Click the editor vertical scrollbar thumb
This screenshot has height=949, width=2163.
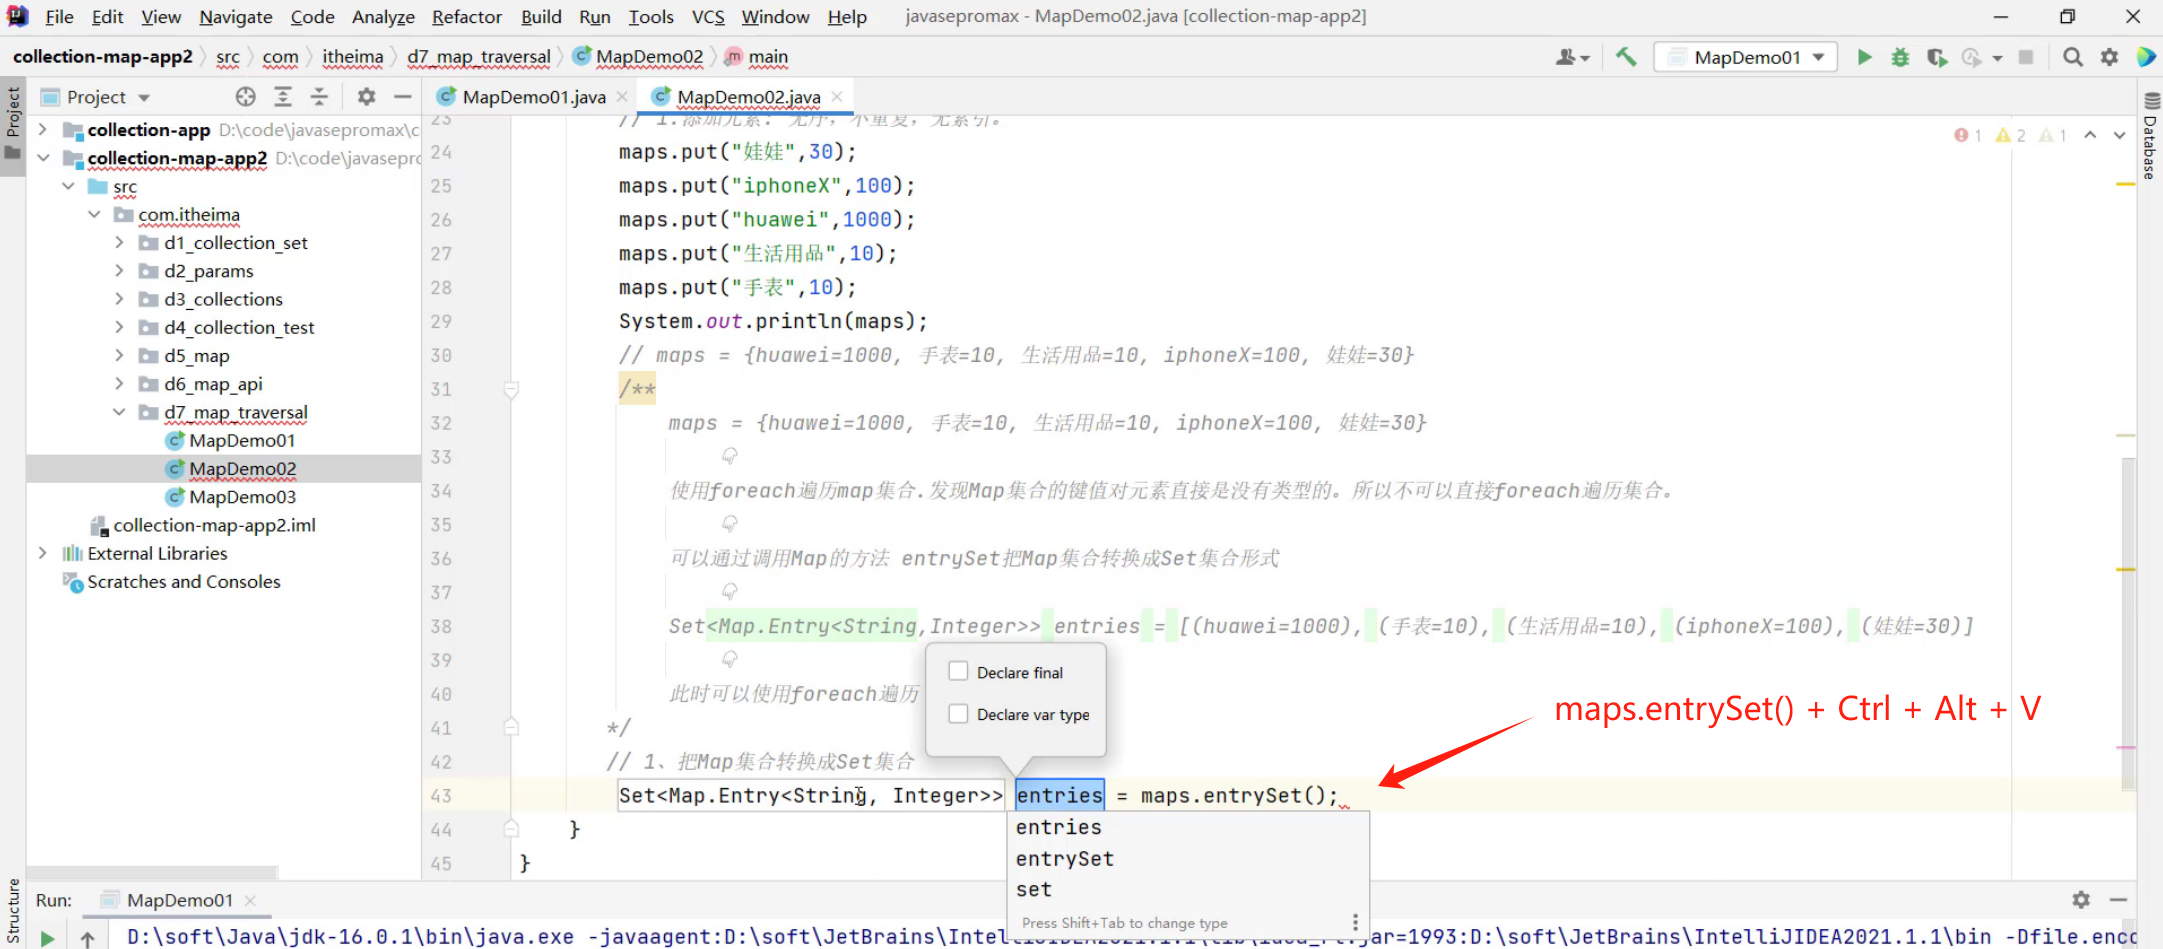(x=2129, y=624)
